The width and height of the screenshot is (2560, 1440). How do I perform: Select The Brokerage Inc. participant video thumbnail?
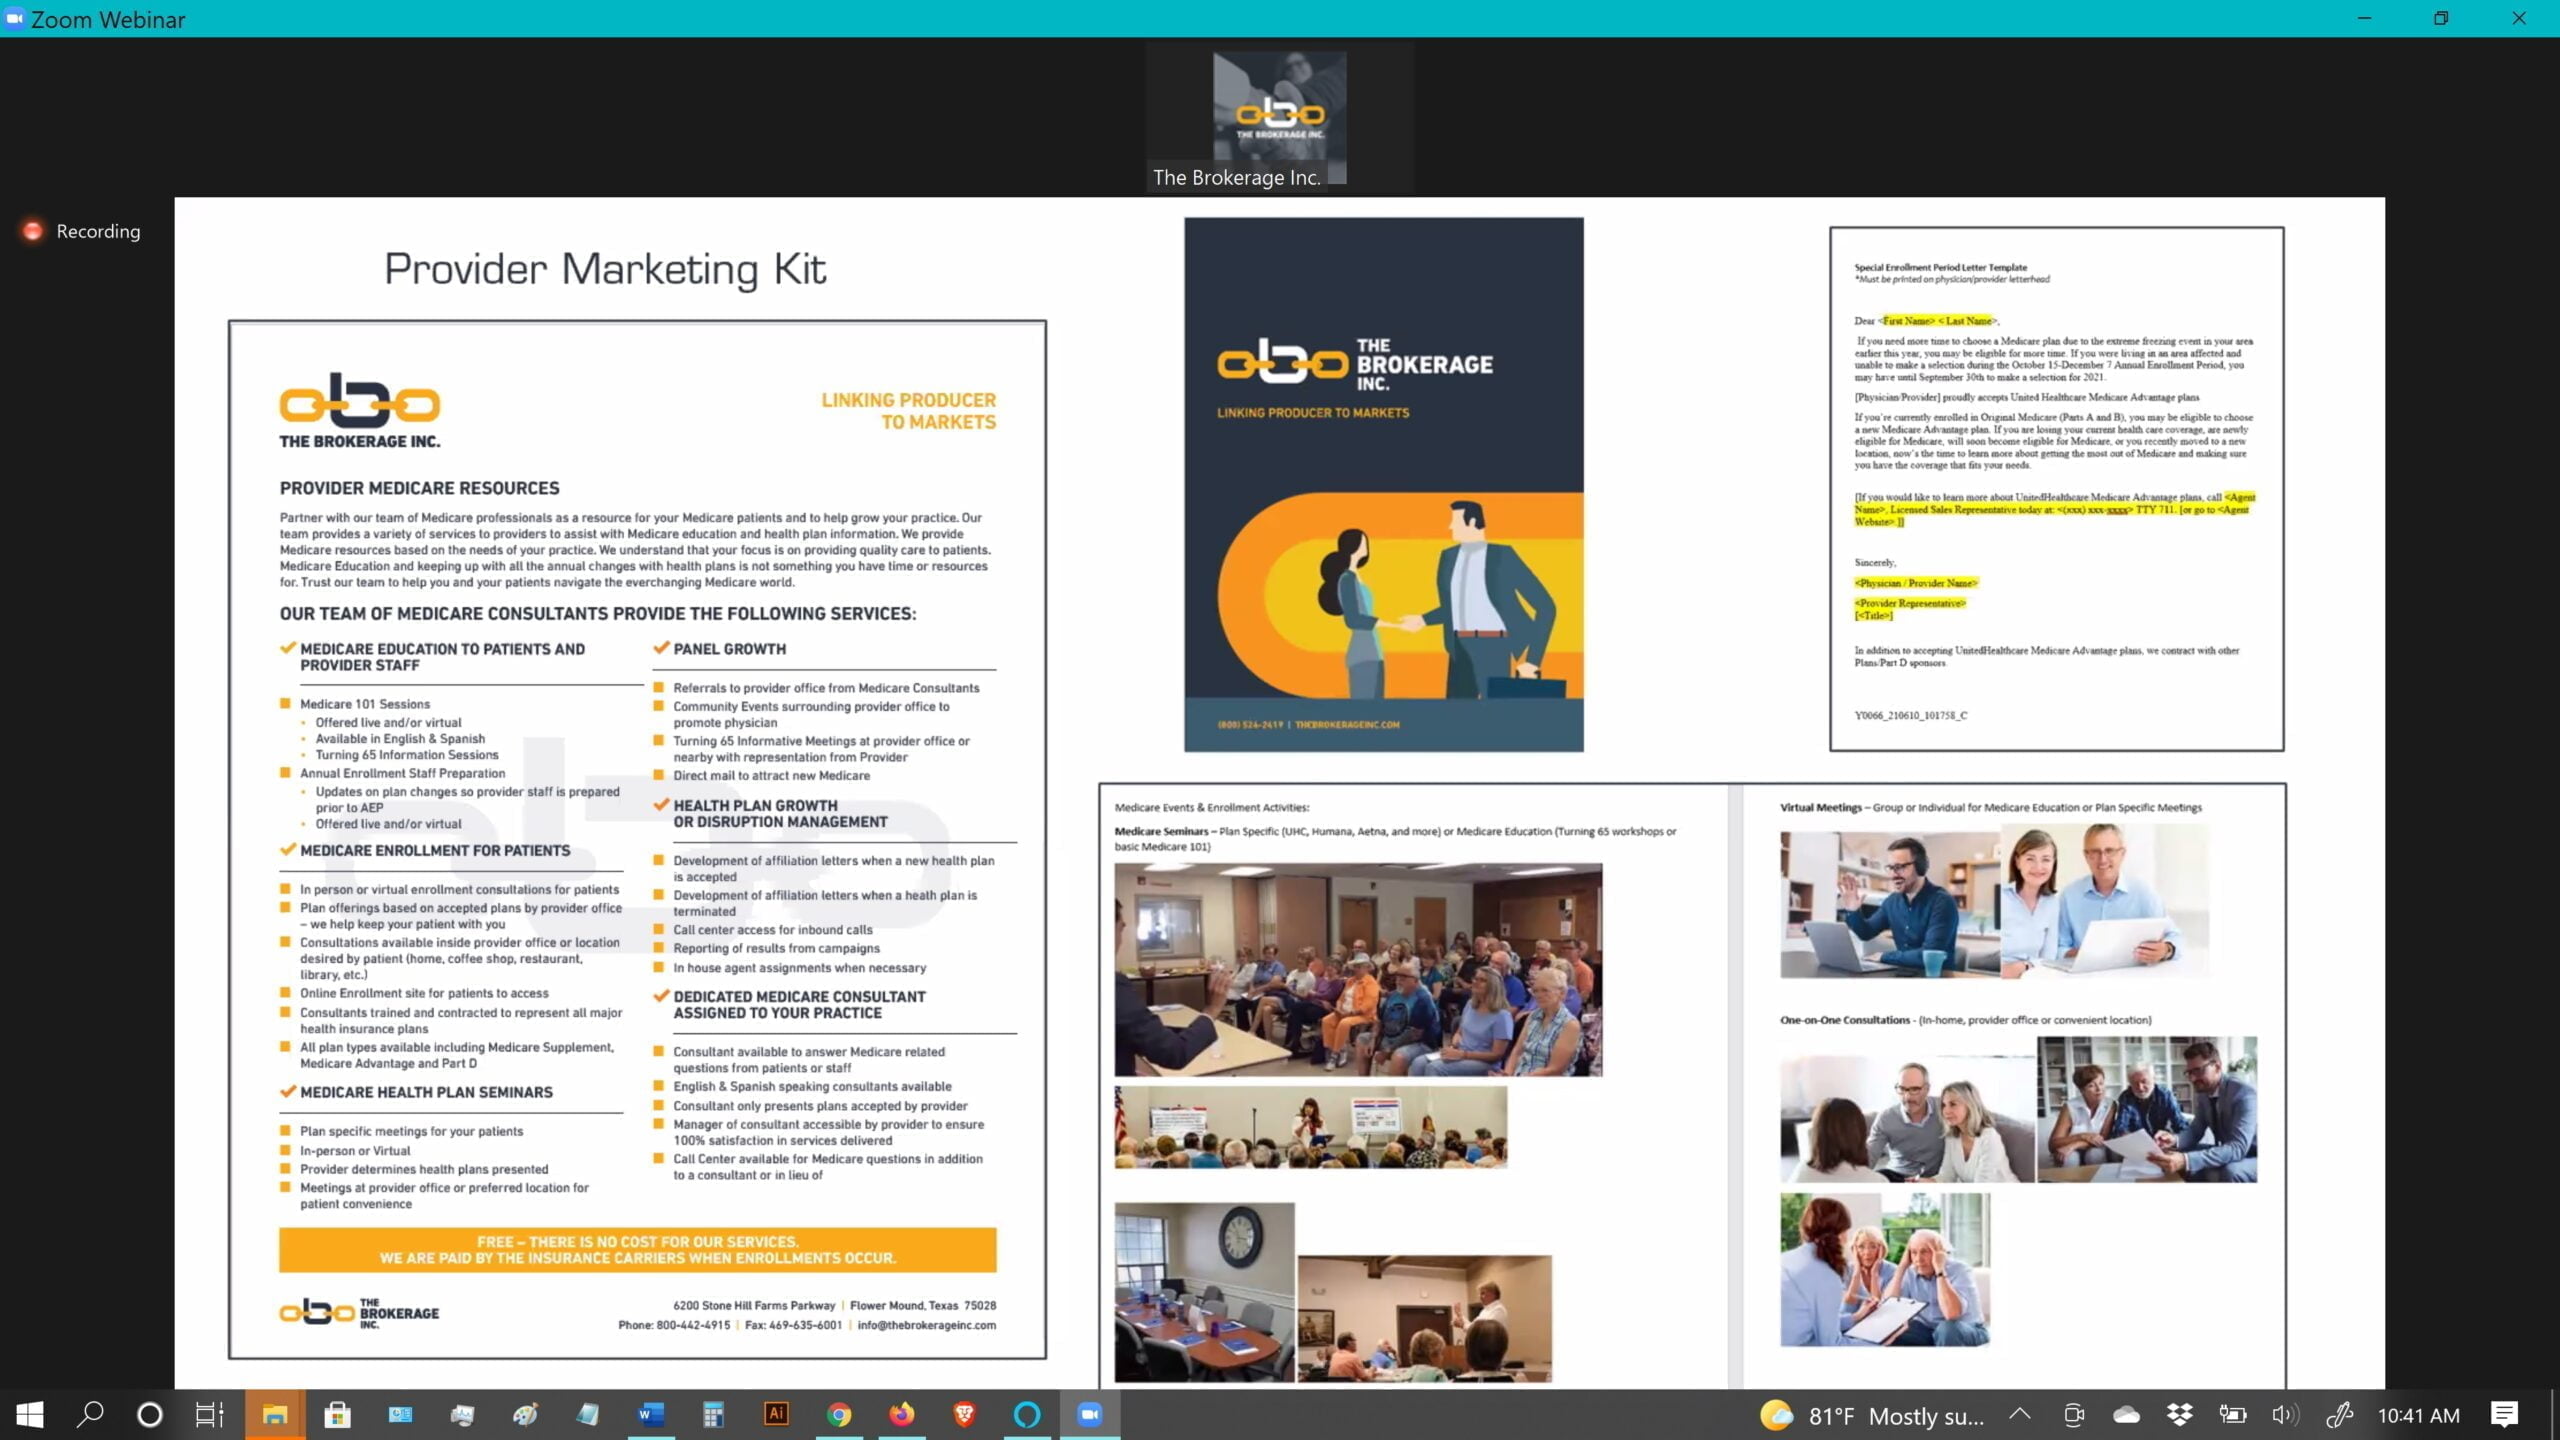[1279, 117]
